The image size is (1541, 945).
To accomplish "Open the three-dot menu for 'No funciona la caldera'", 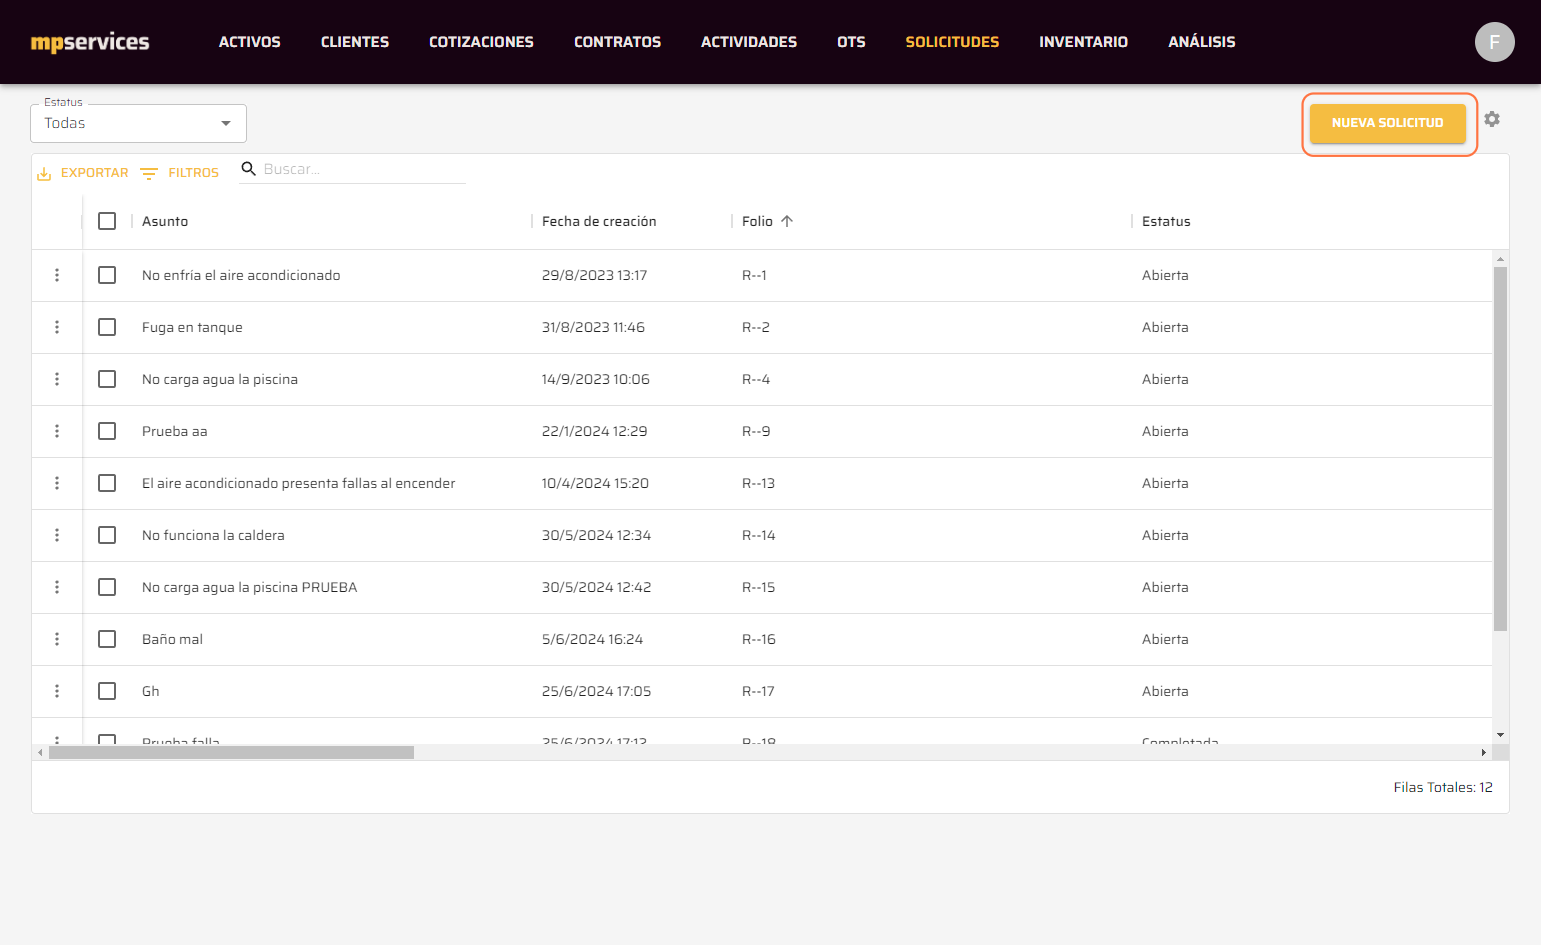I will pos(57,535).
